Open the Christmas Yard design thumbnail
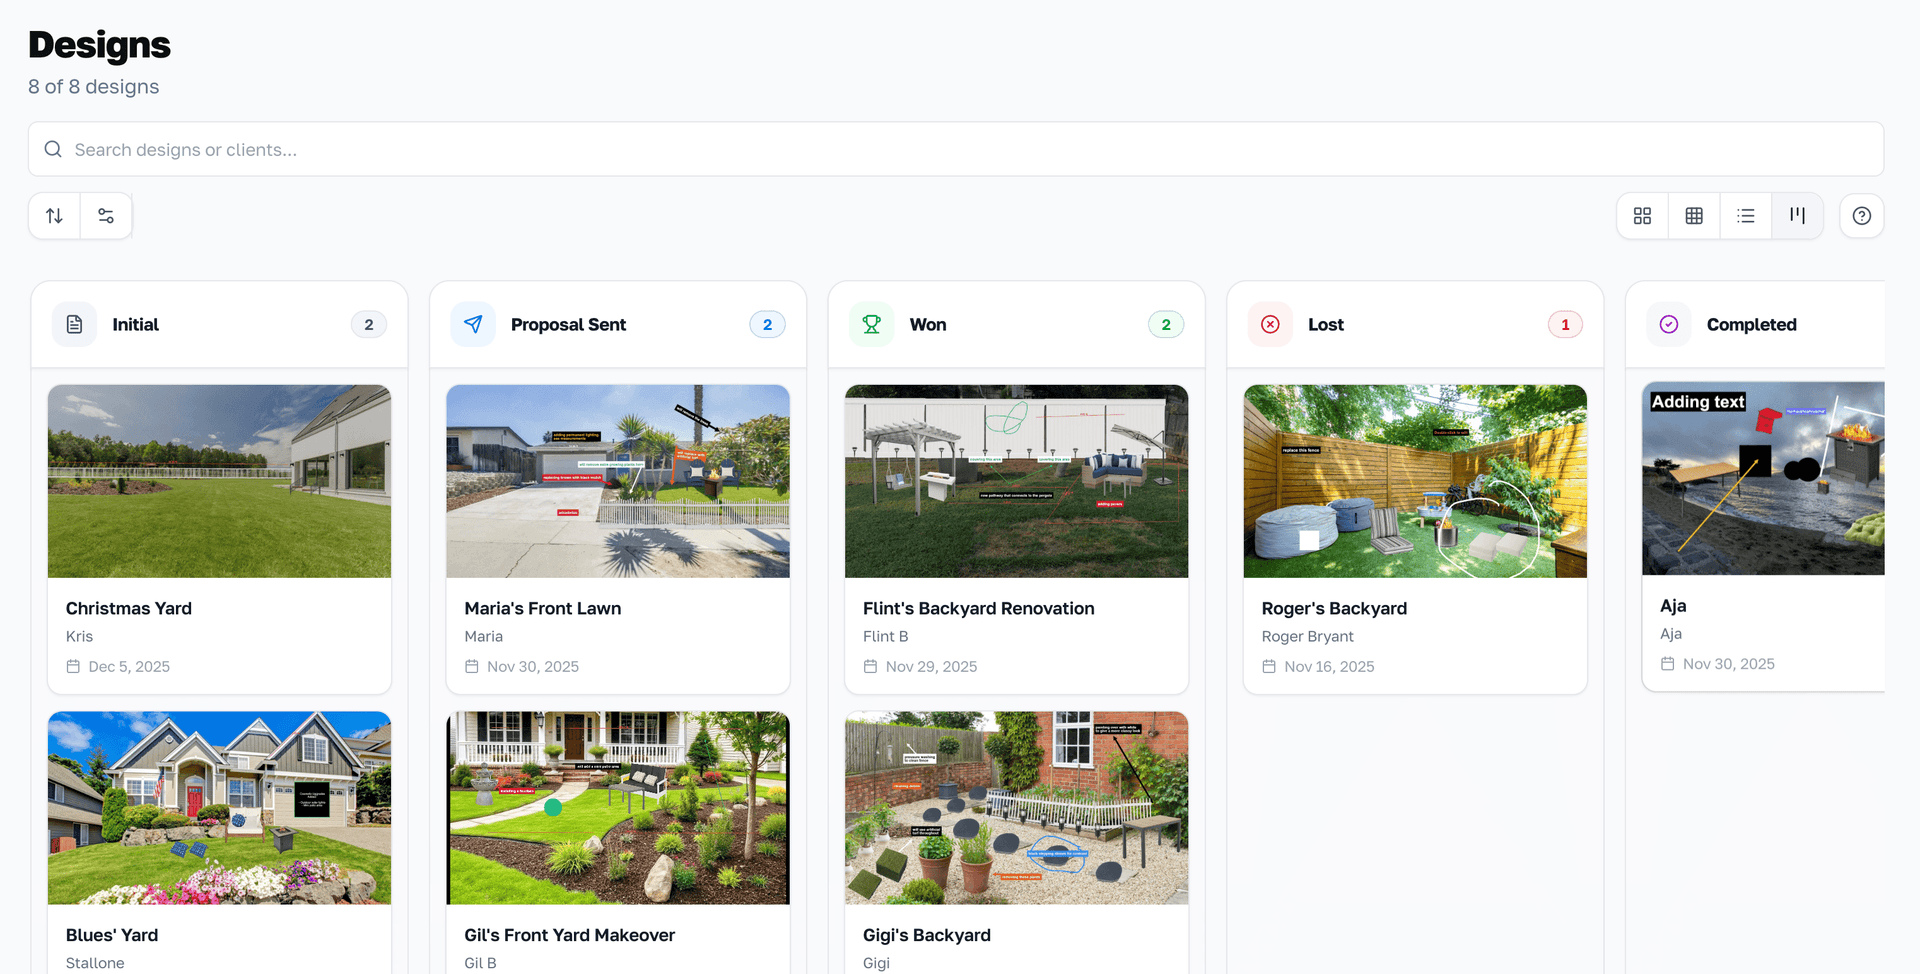The image size is (1920, 974). 219,481
